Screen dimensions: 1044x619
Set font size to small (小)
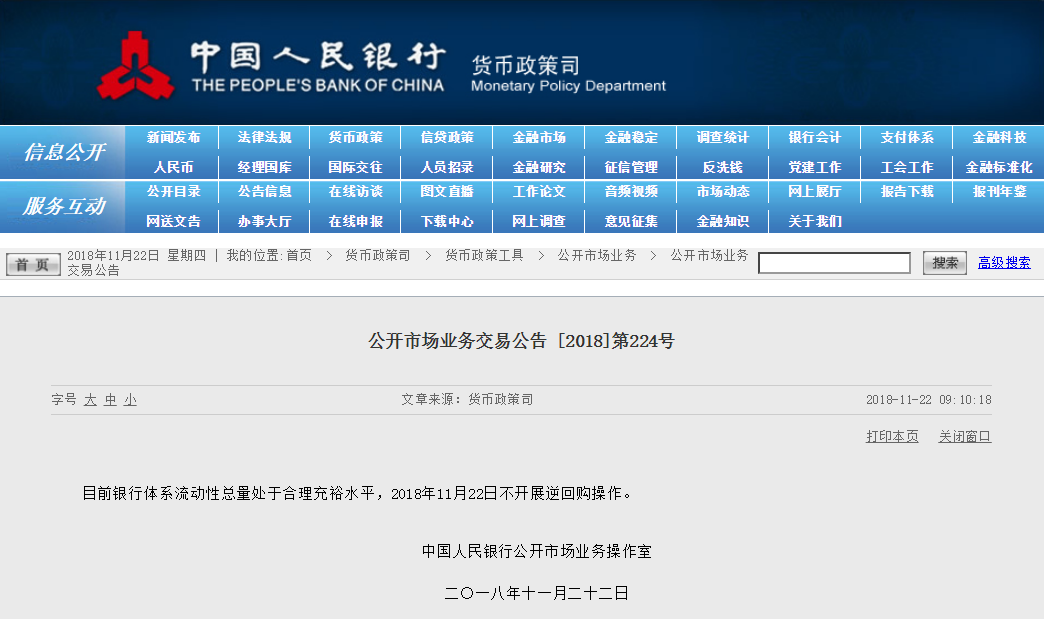(130, 400)
